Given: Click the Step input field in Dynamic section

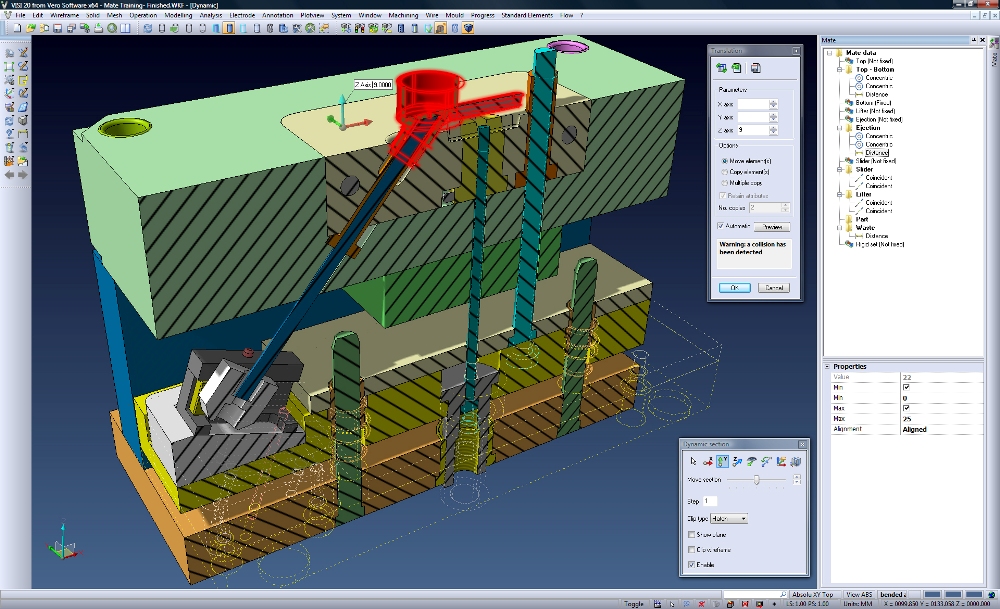Looking at the screenshot, I should 710,501.
